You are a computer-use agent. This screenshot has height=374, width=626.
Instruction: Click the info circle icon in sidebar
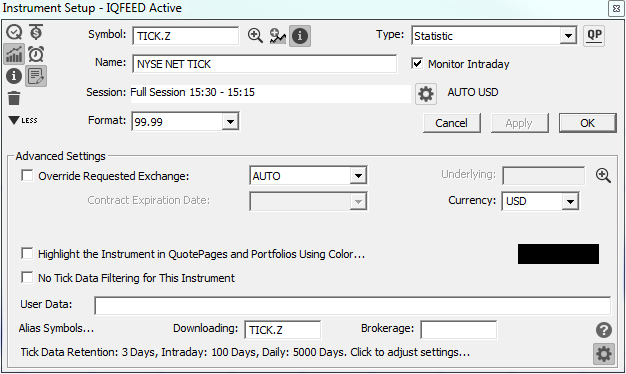tap(14, 76)
